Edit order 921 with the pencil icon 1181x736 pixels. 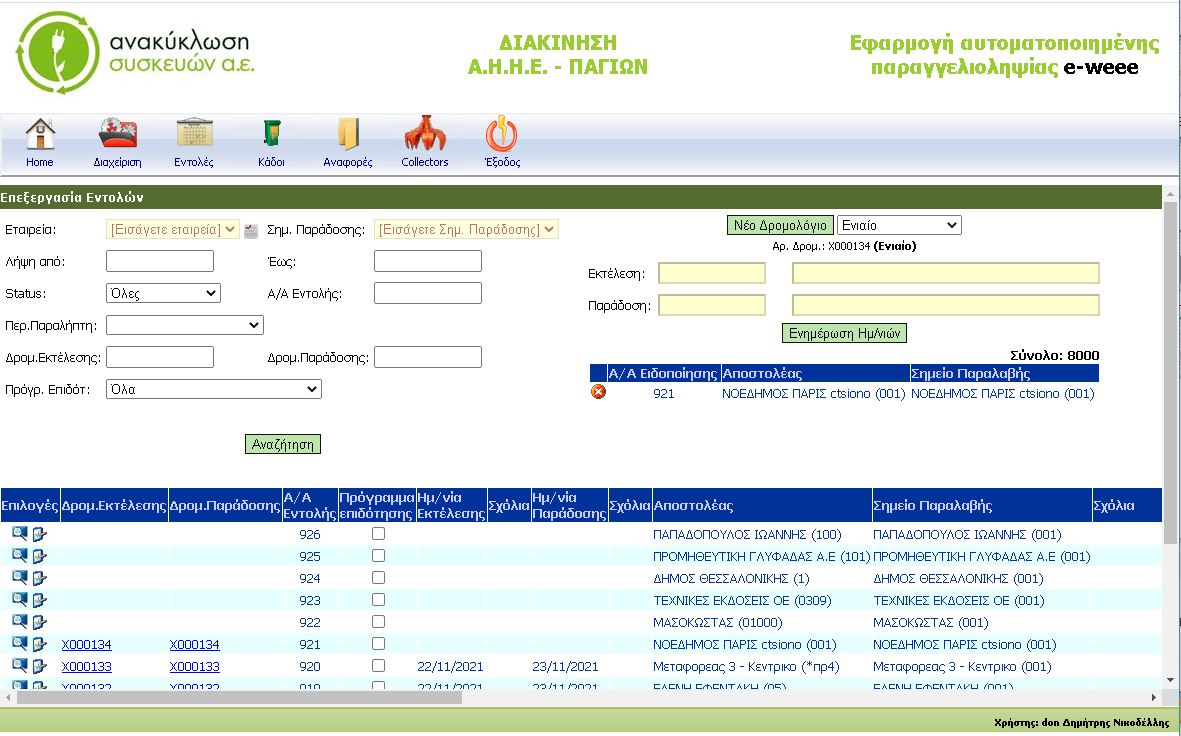click(39, 643)
